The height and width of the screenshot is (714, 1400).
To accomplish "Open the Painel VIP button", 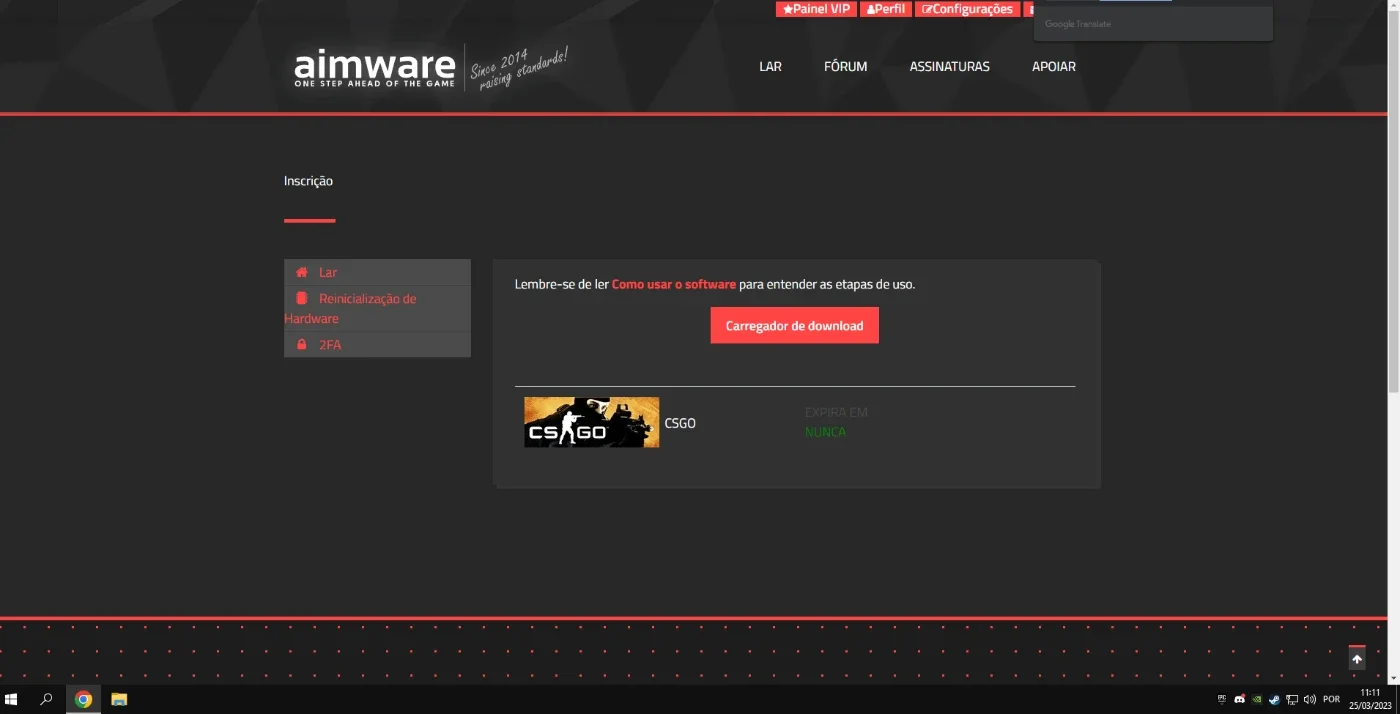I will coord(816,9).
